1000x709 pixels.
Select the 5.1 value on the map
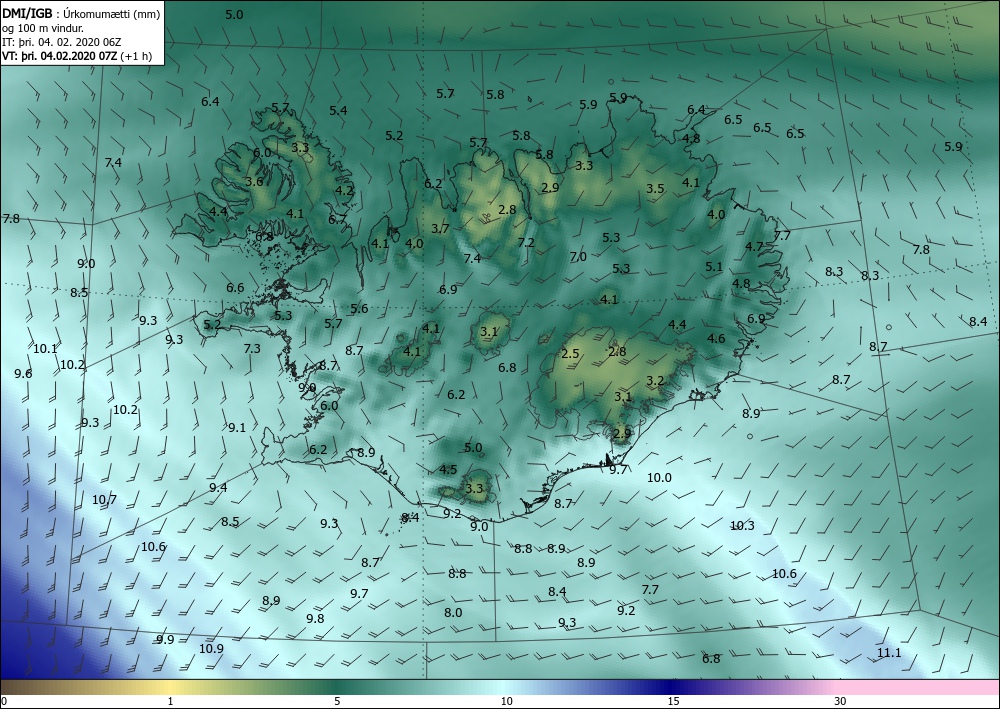click(714, 267)
